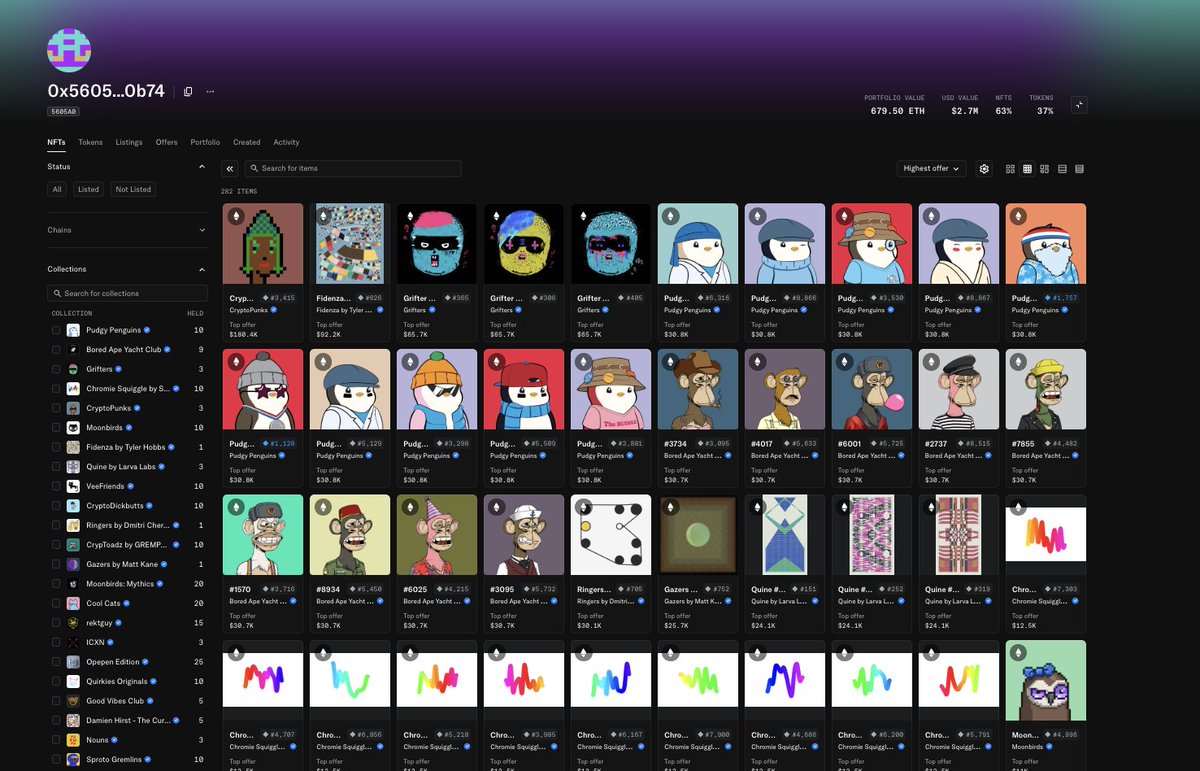Viewport: 1200px width, 771px height.
Task: Check the Pudgy Penguins collection checkbox
Action: (x=56, y=330)
